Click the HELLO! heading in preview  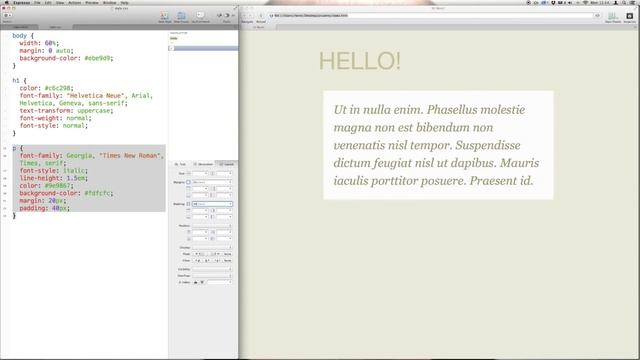[360, 61]
